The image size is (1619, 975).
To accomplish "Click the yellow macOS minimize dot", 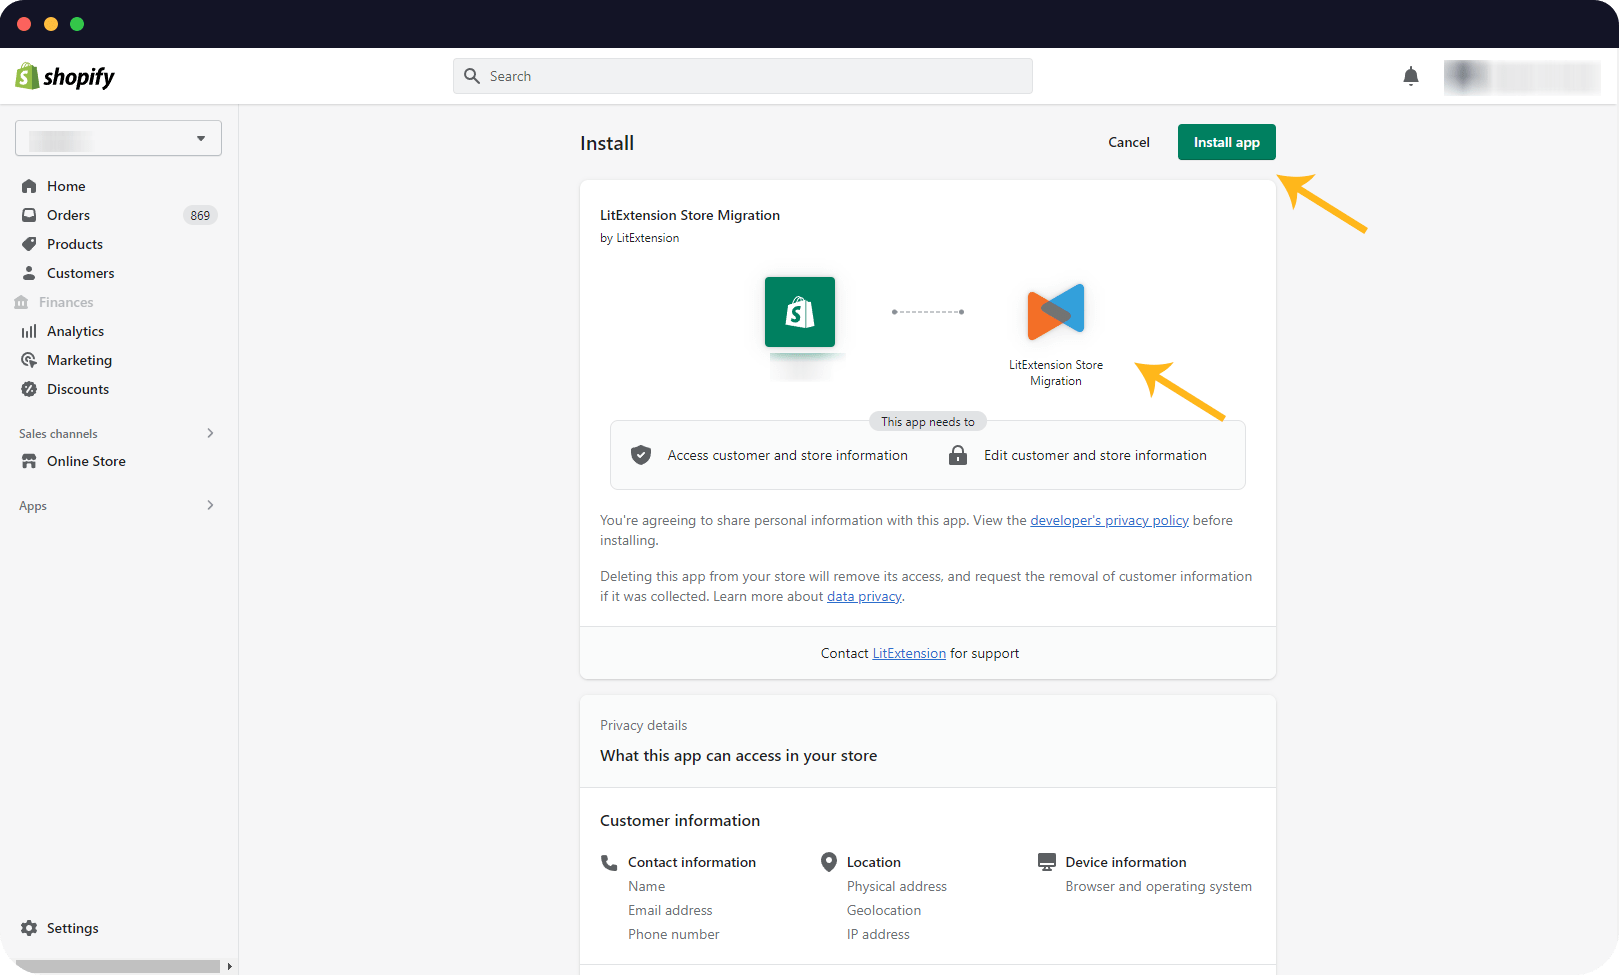I will 51,24.
